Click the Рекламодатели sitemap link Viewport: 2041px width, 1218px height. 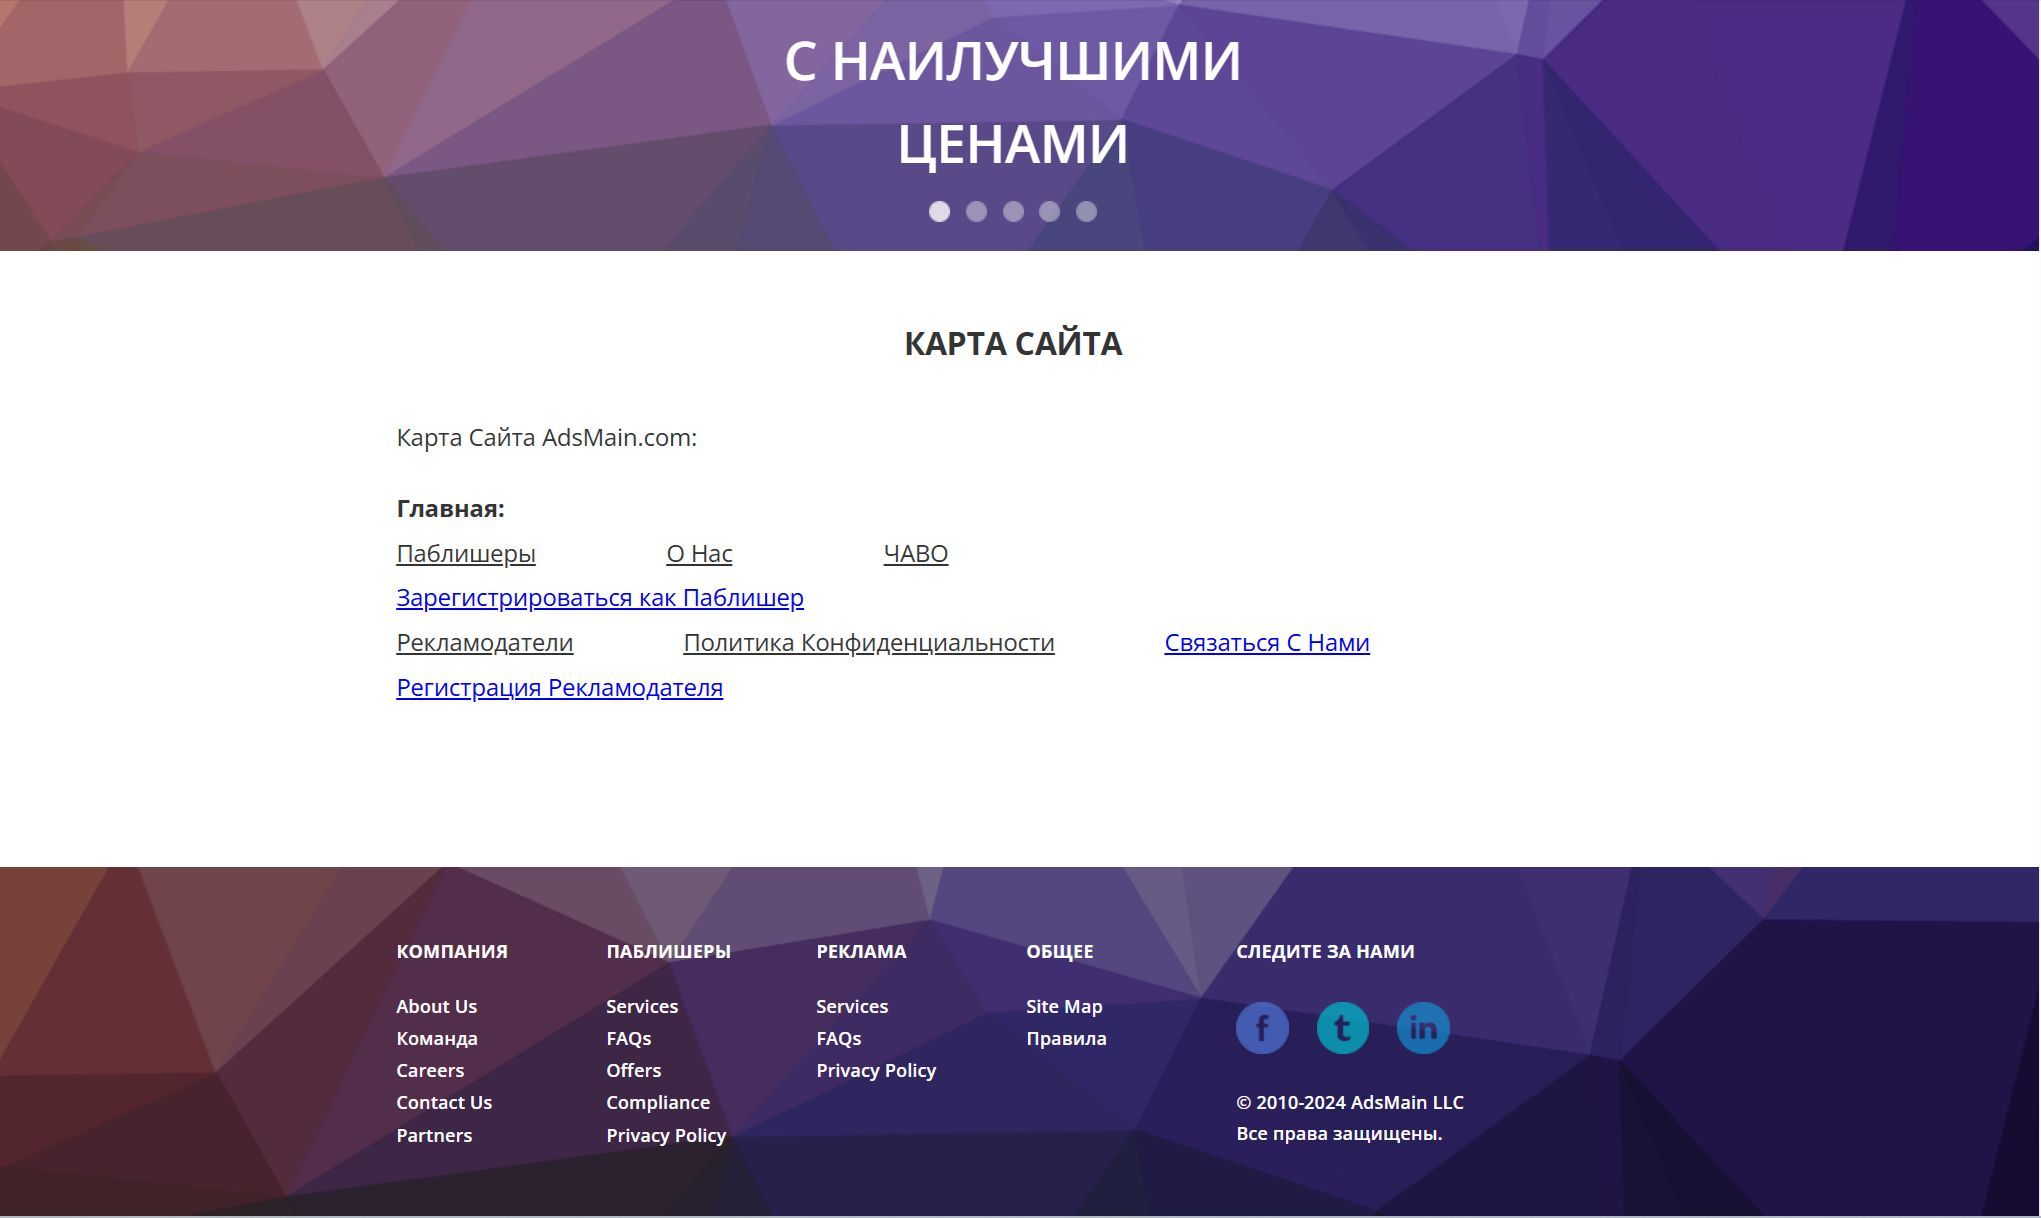484,643
